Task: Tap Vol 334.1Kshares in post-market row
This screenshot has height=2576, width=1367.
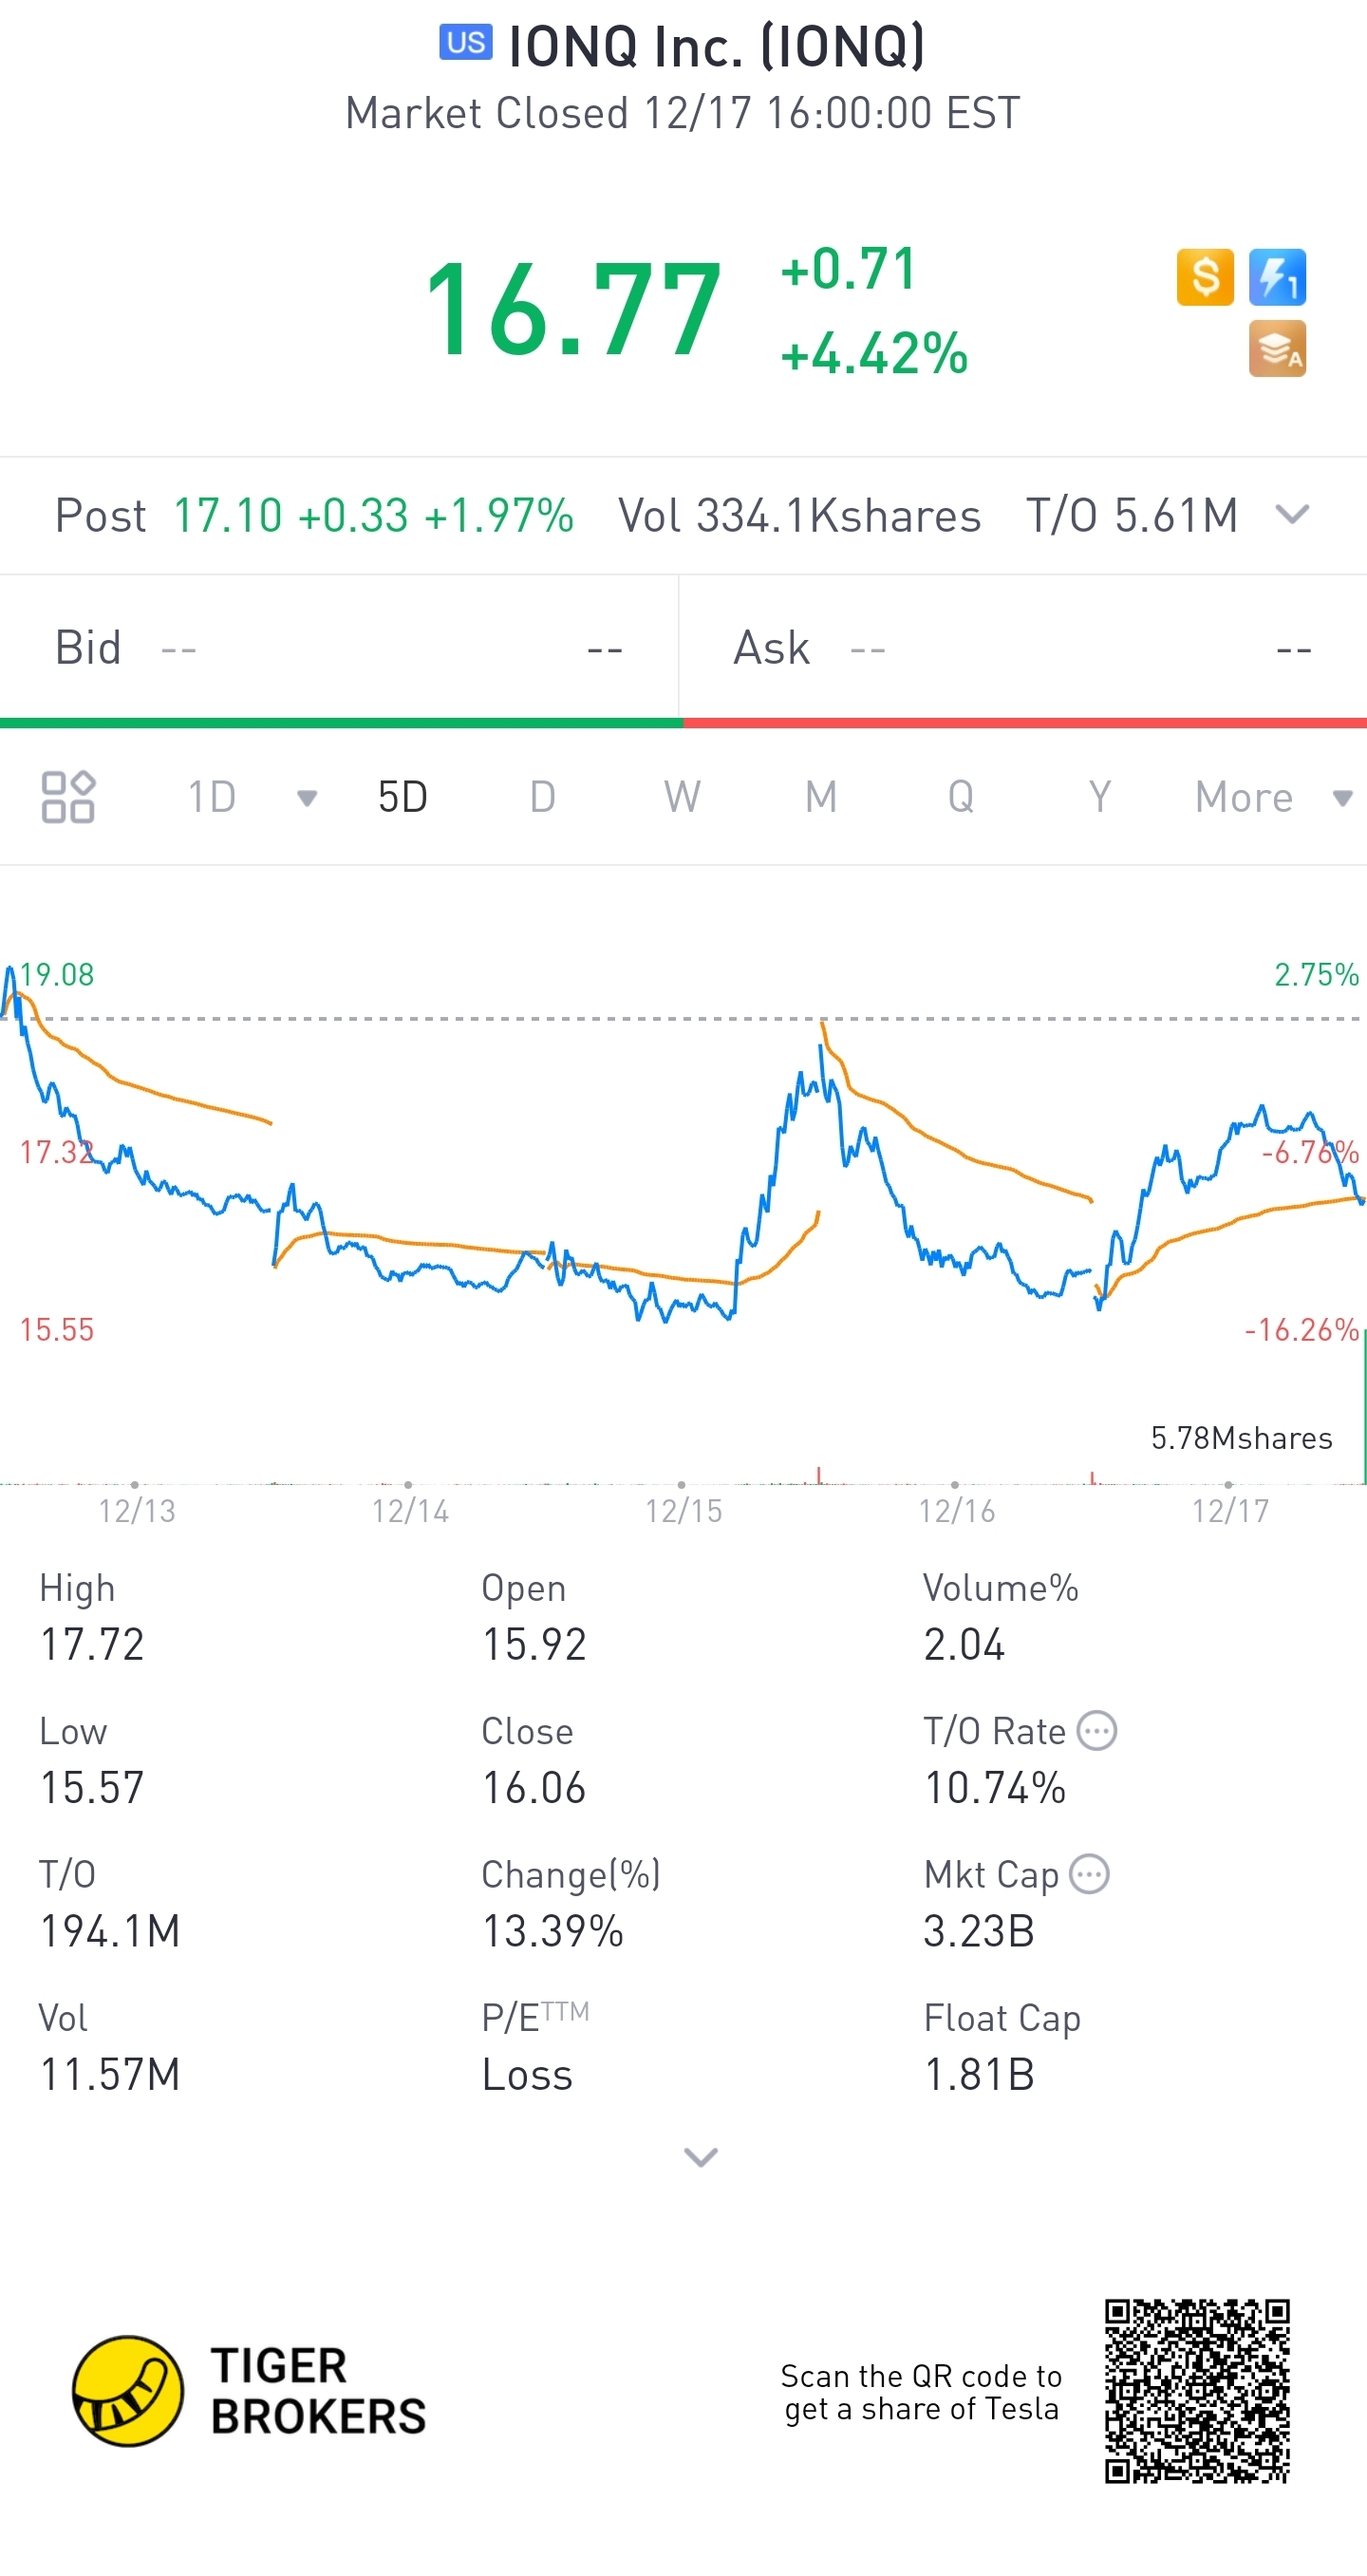Action: coord(800,516)
